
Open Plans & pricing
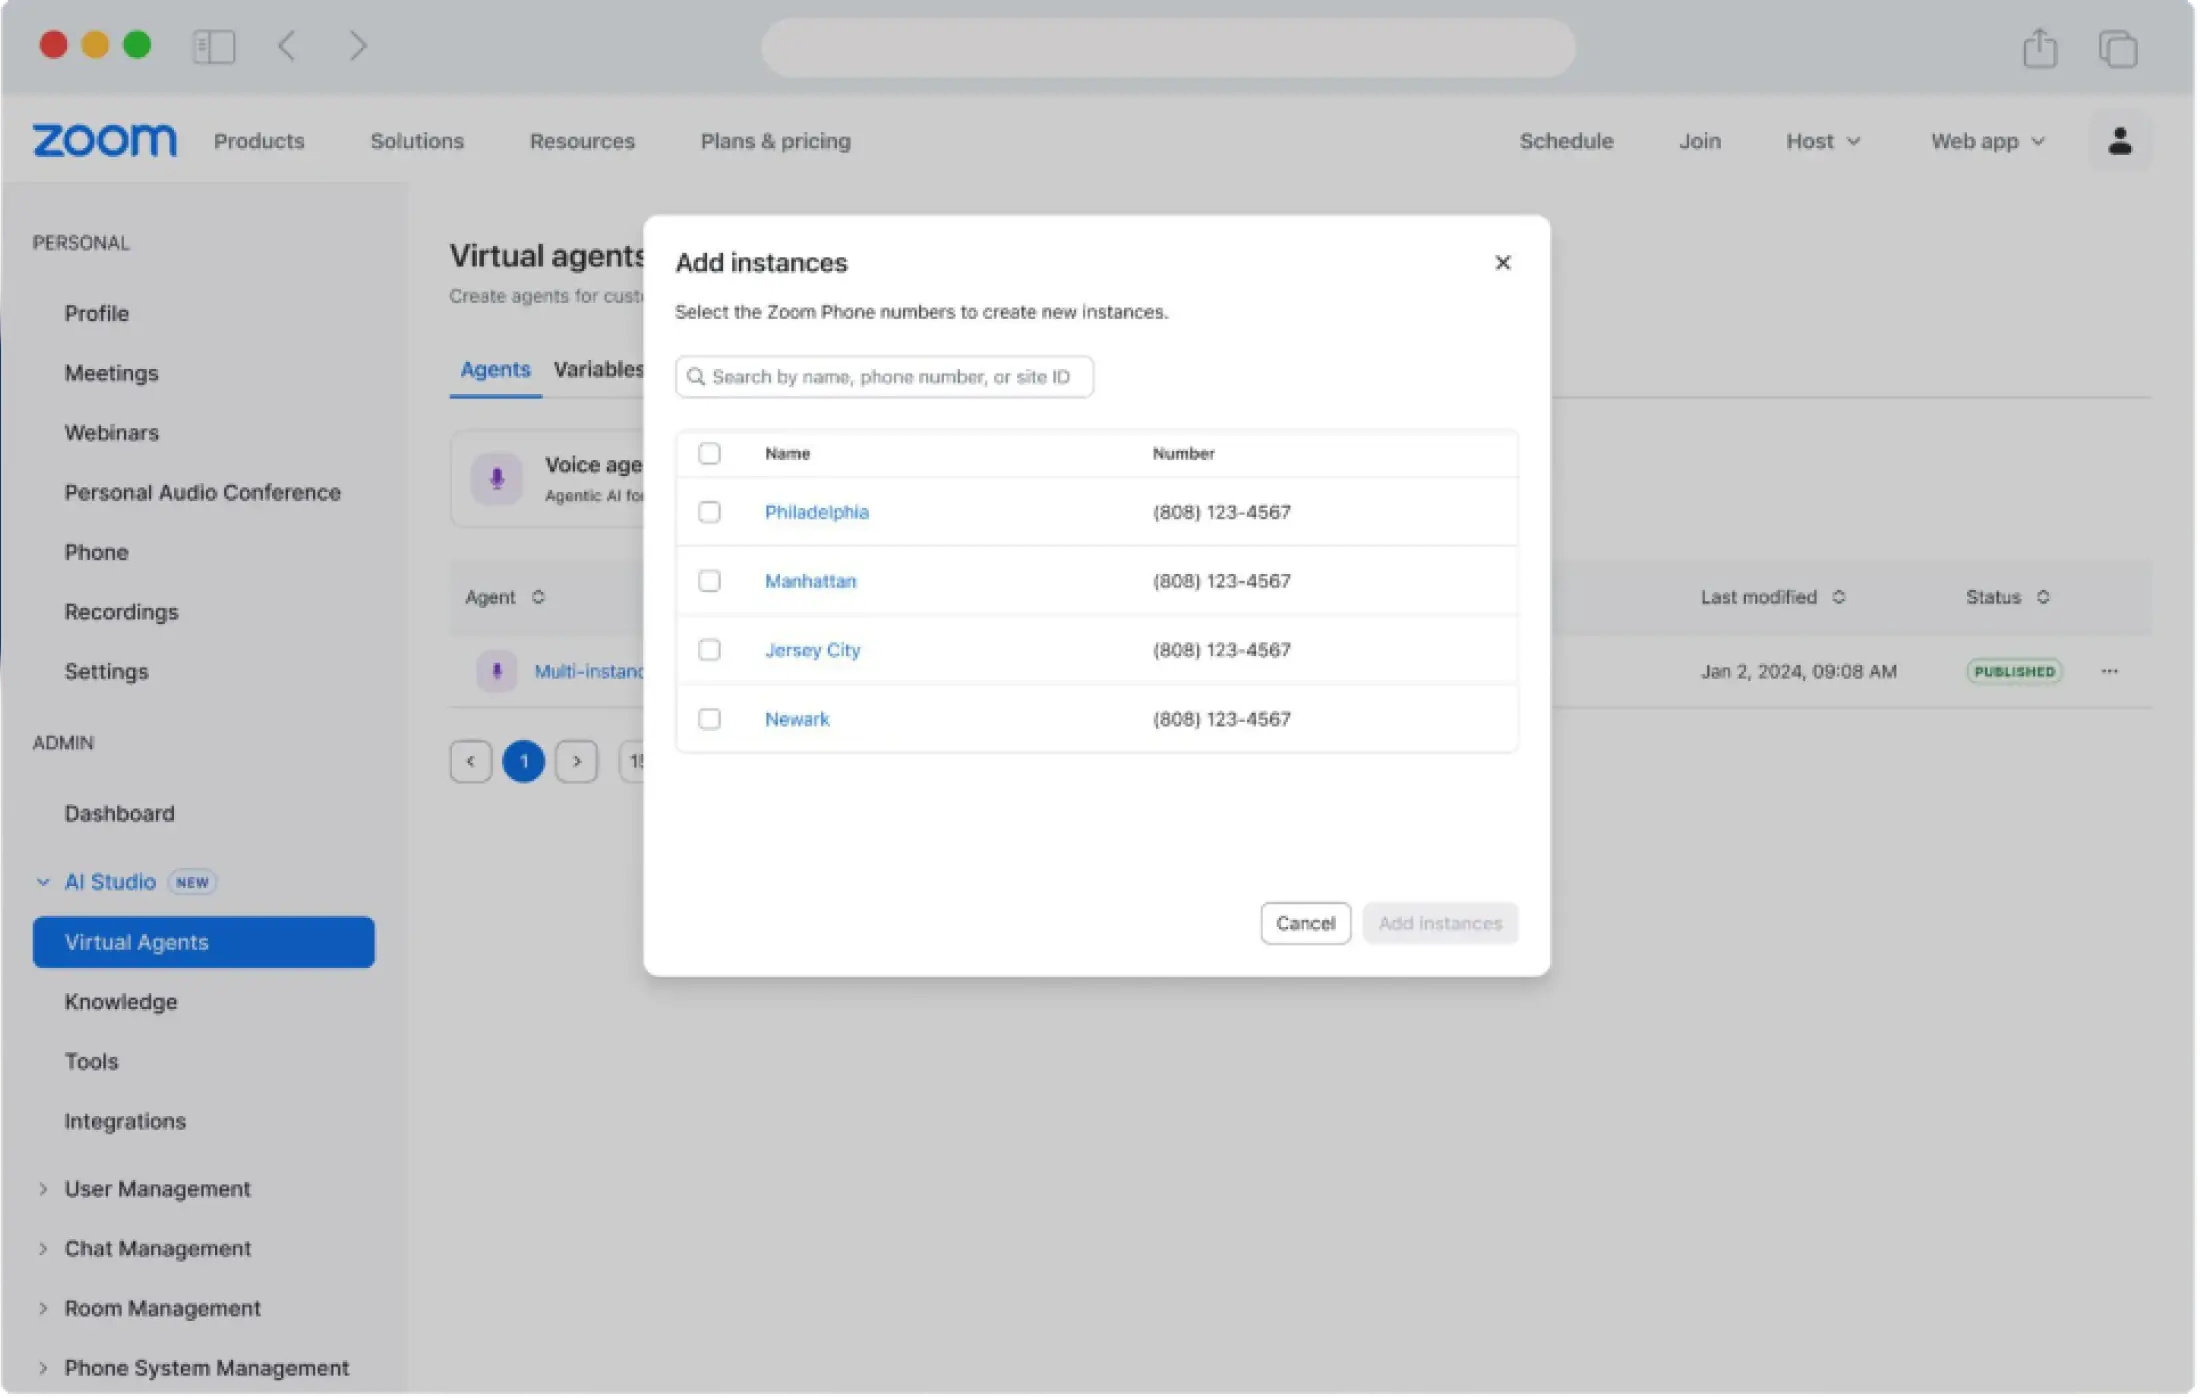pos(776,141)
